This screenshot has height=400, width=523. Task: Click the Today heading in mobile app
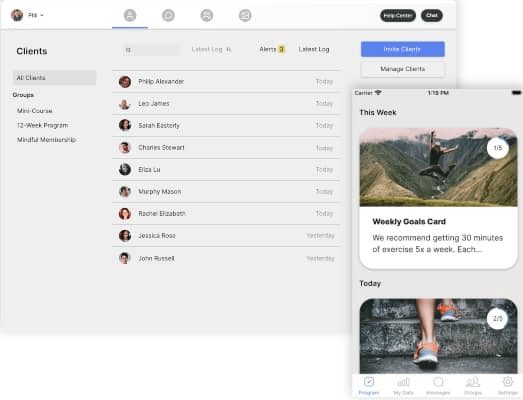(x=370, y=283)
